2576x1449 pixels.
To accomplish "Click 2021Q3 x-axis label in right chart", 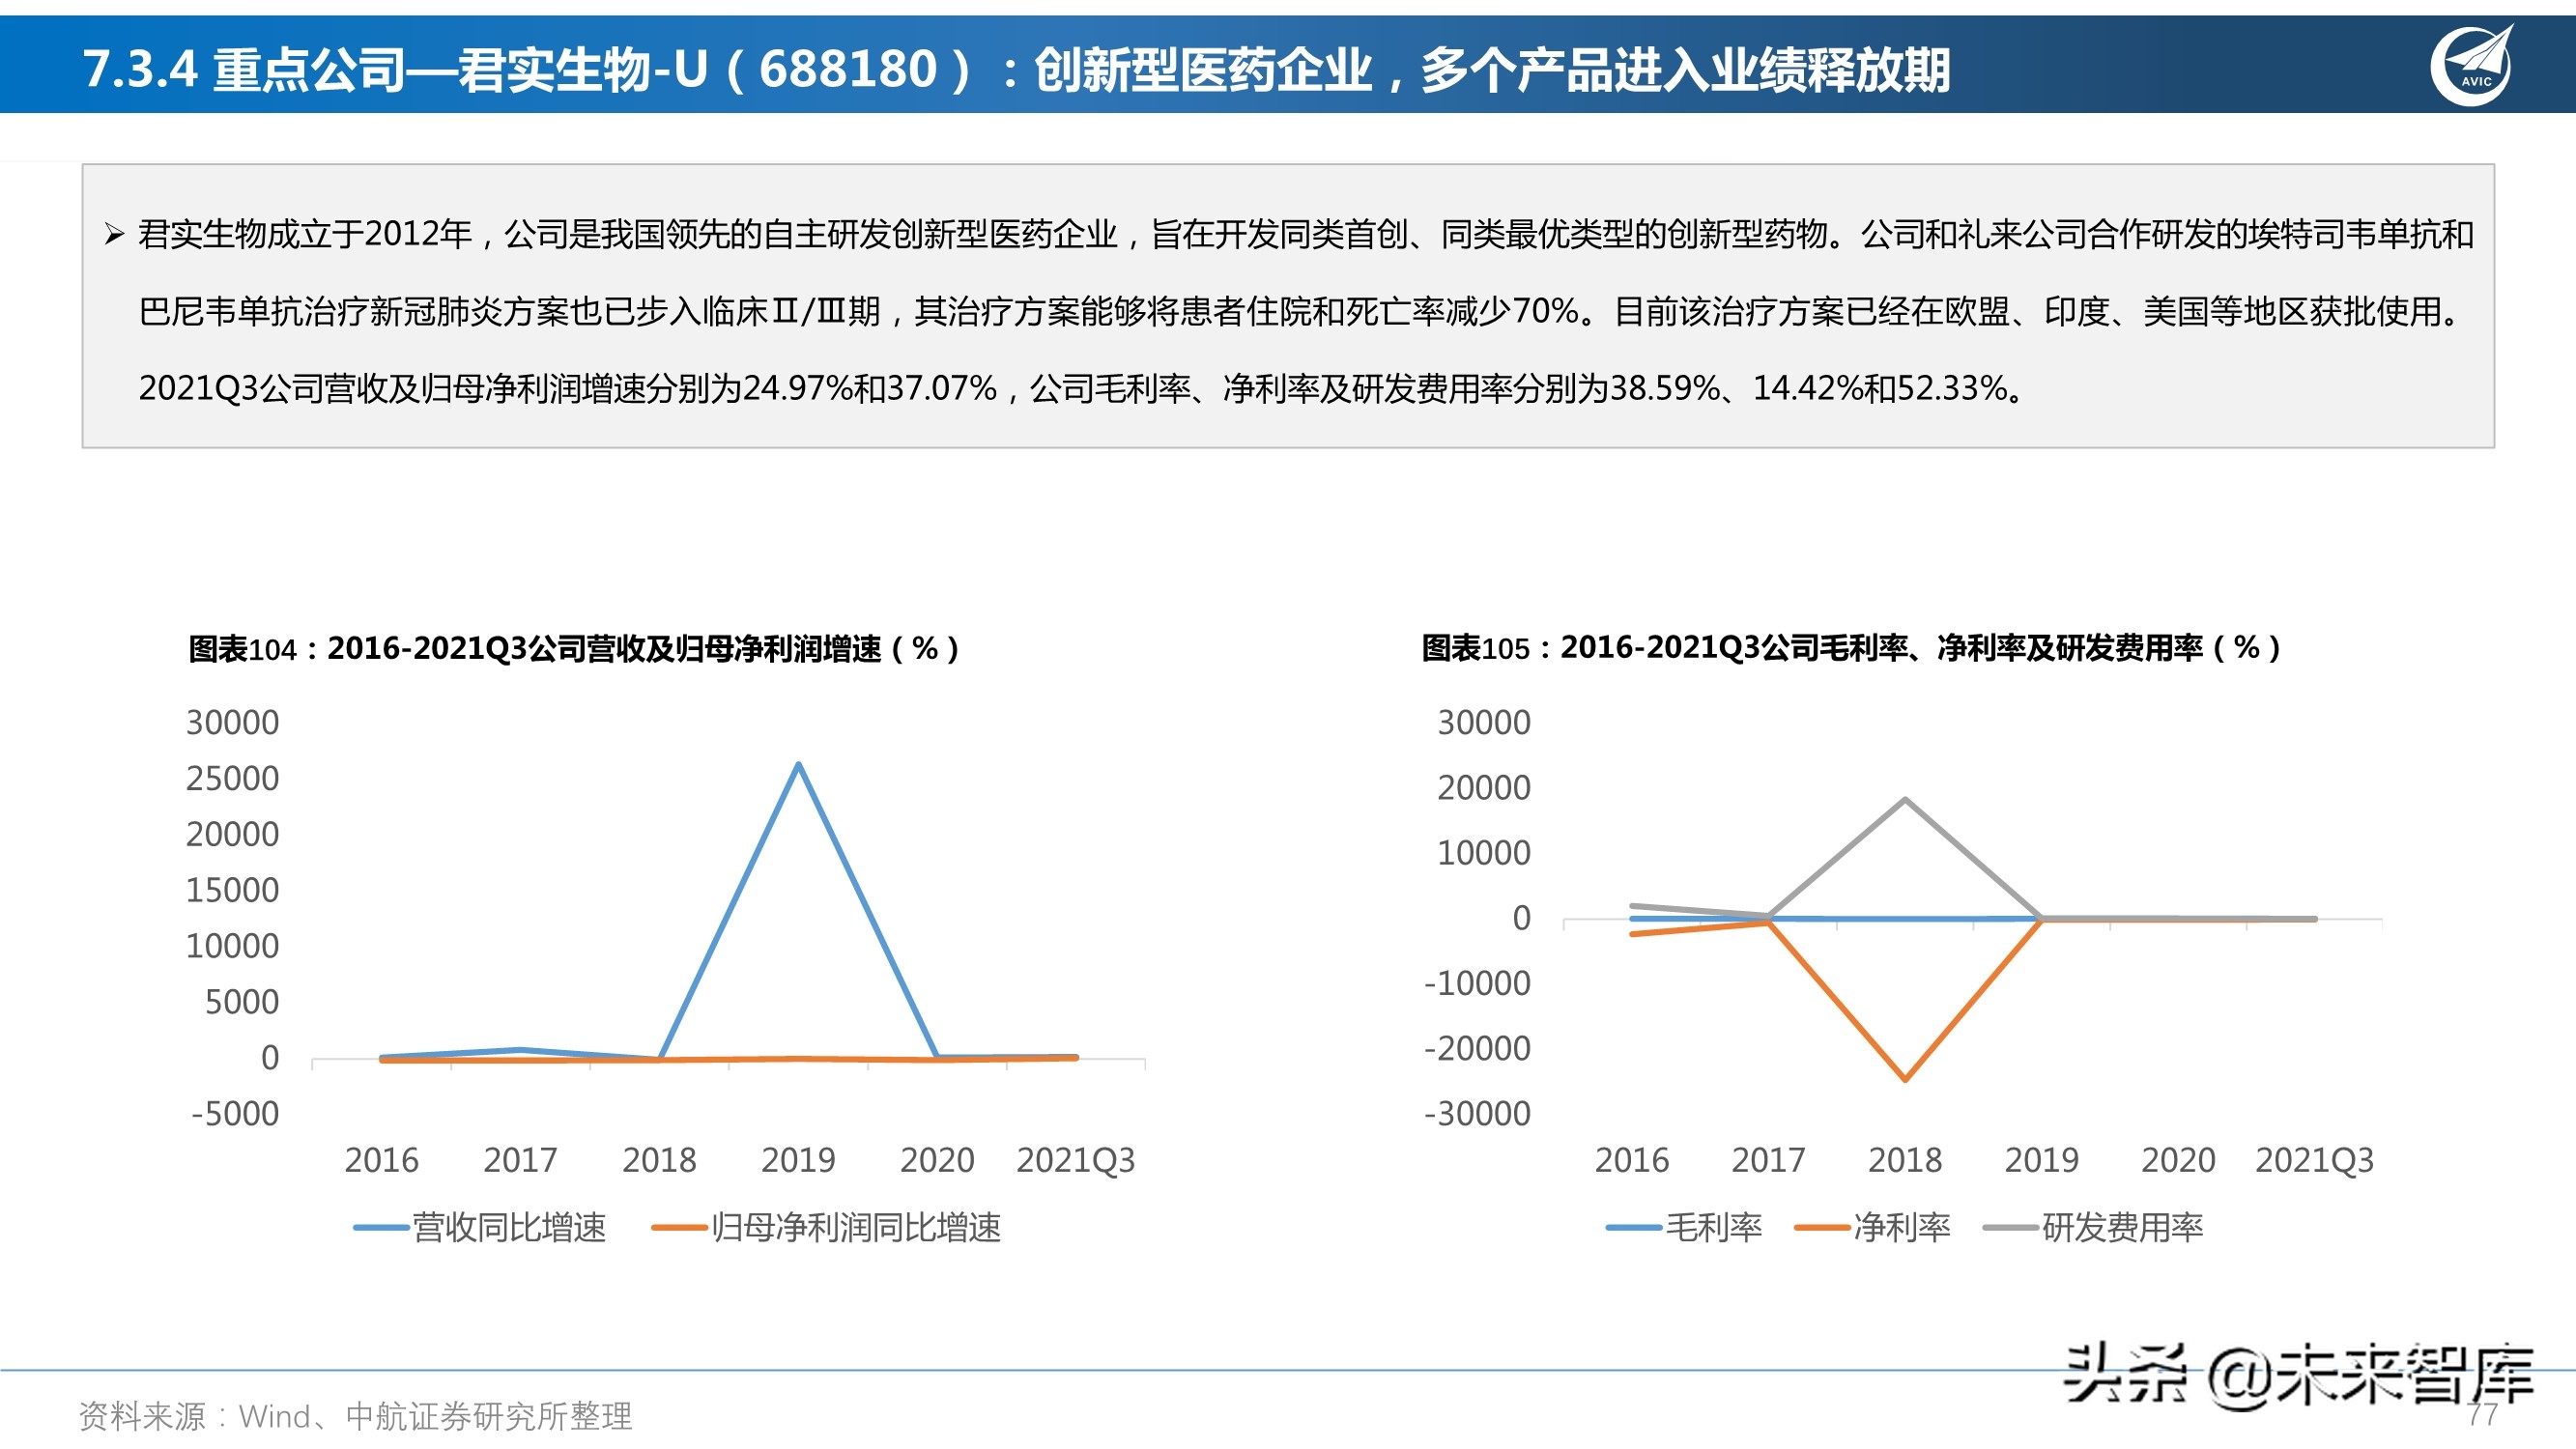I will (x=2314, y=1160).
